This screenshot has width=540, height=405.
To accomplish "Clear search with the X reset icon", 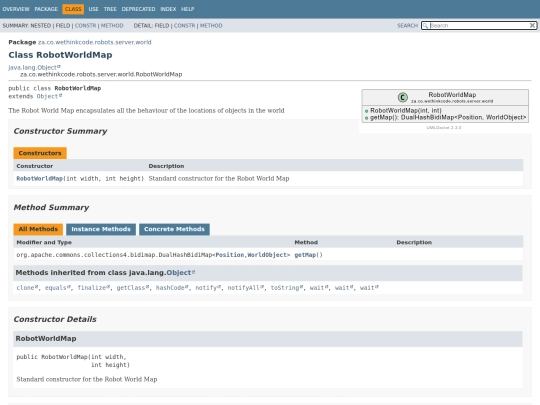I will click(532, 25).
